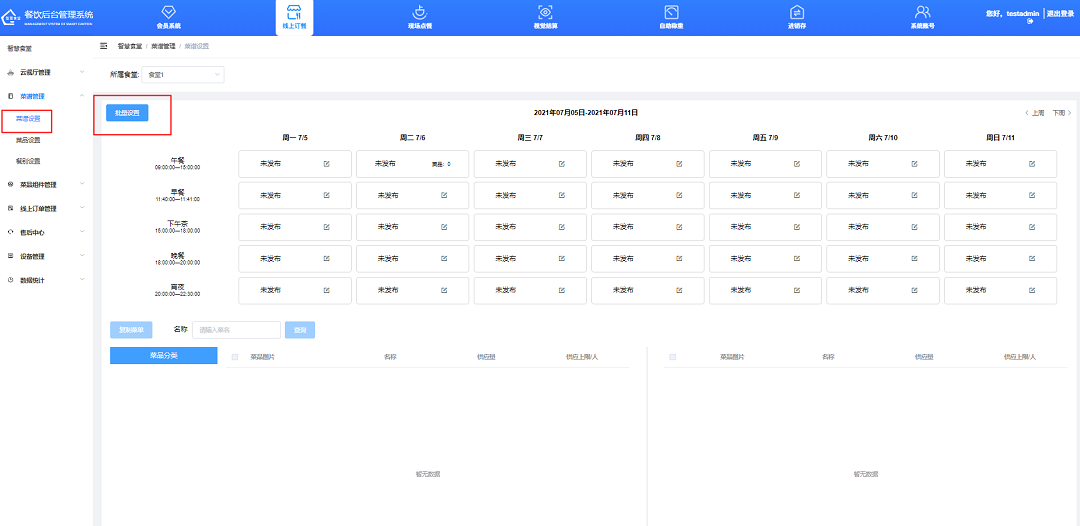
Task: Click the 系统账号 users icon
Action: coord(922,12)
